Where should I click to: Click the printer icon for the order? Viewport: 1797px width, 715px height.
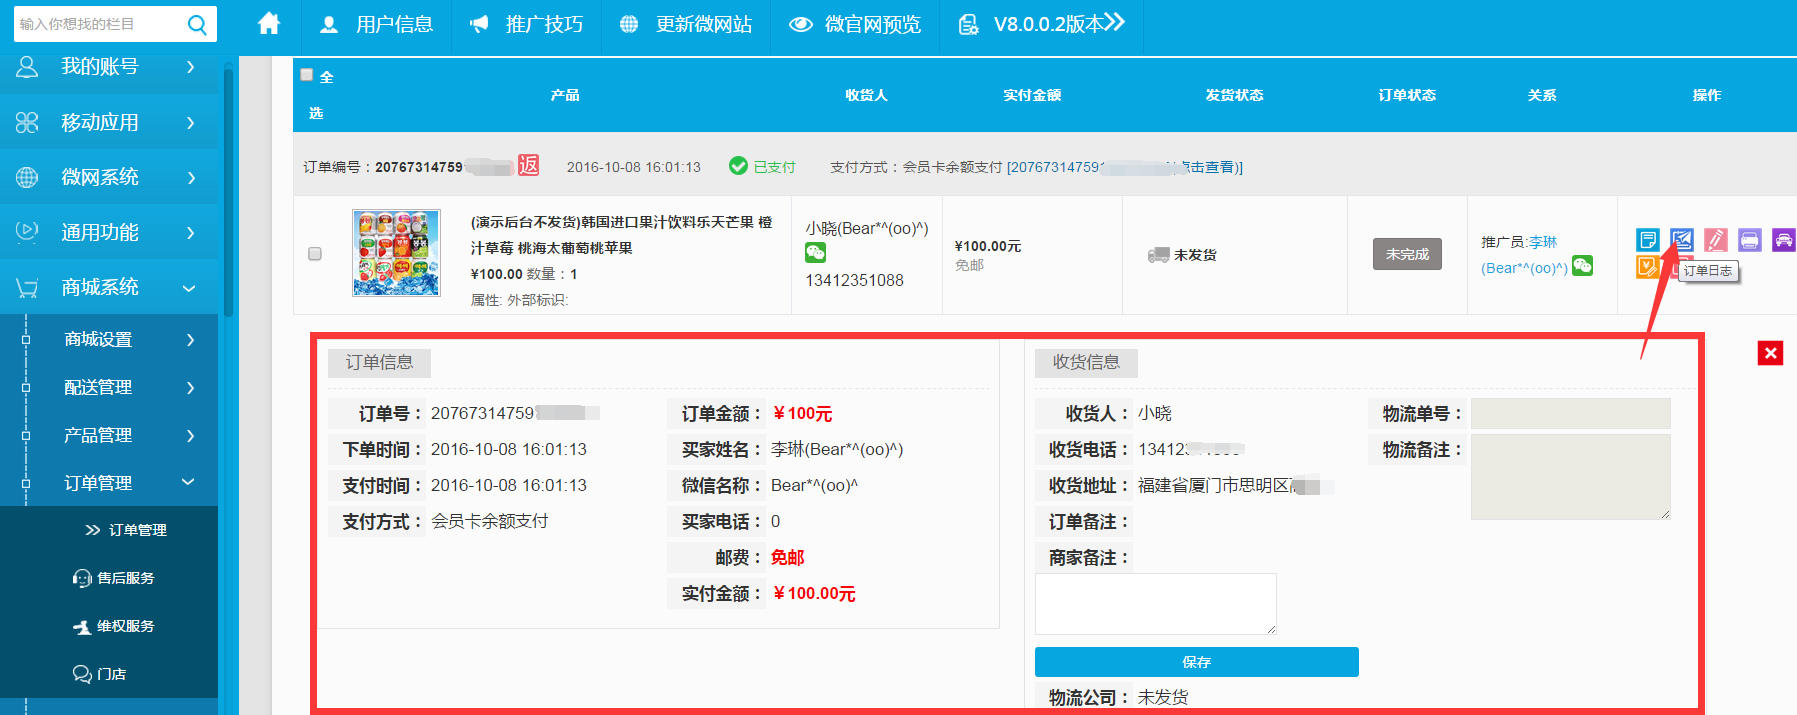pyautogui.click(x=1749, y=240)
